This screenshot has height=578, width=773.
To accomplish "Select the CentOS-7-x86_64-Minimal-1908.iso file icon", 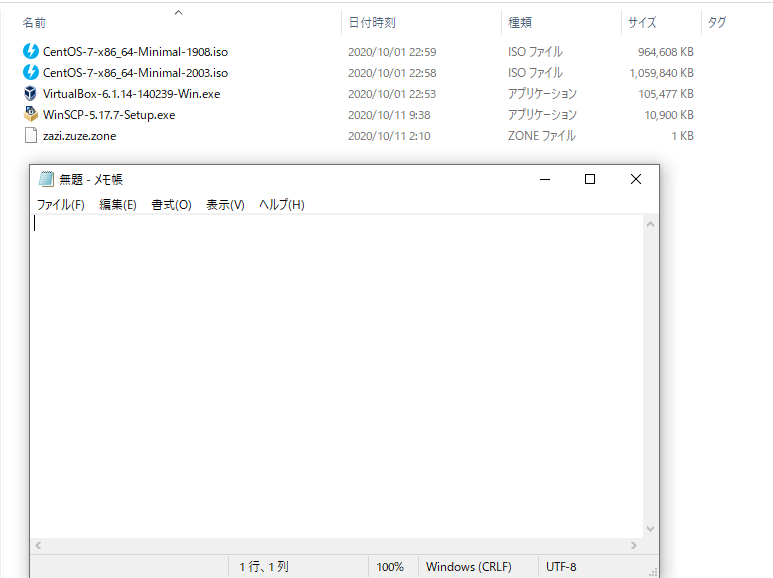I will (x=31, y=51).
